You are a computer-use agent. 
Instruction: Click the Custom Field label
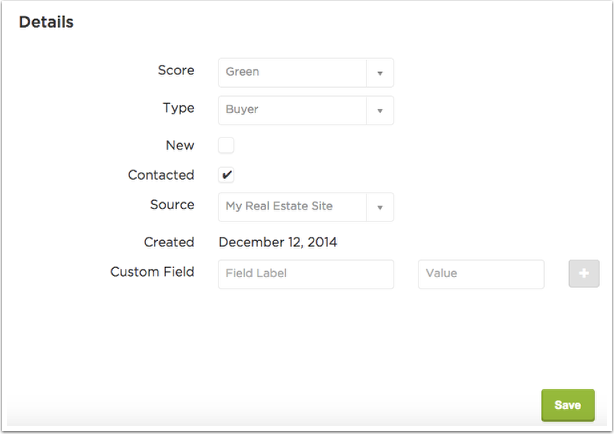pos(152,271)
